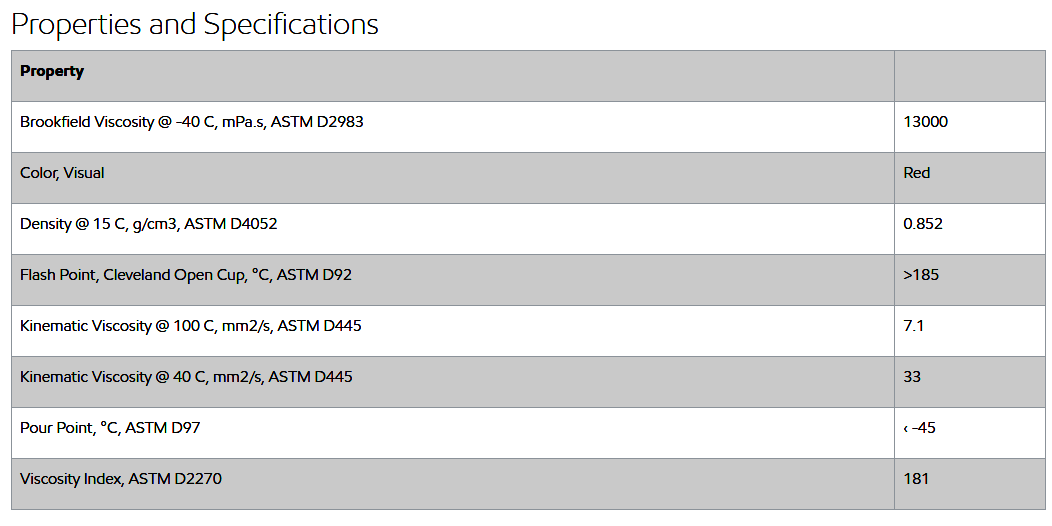Click the Specifications word in the heading
Viewport: 1052px width, 526px height.
(291, 25)
